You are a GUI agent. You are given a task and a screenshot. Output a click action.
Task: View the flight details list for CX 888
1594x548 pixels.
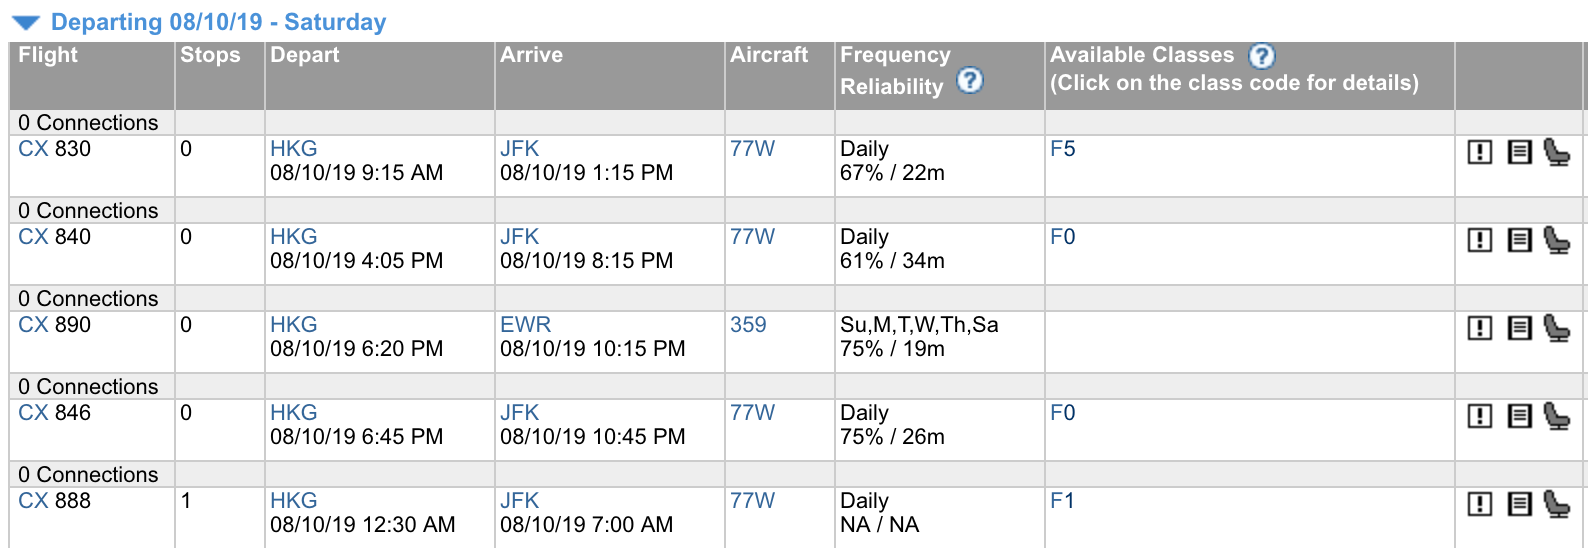1519,504
